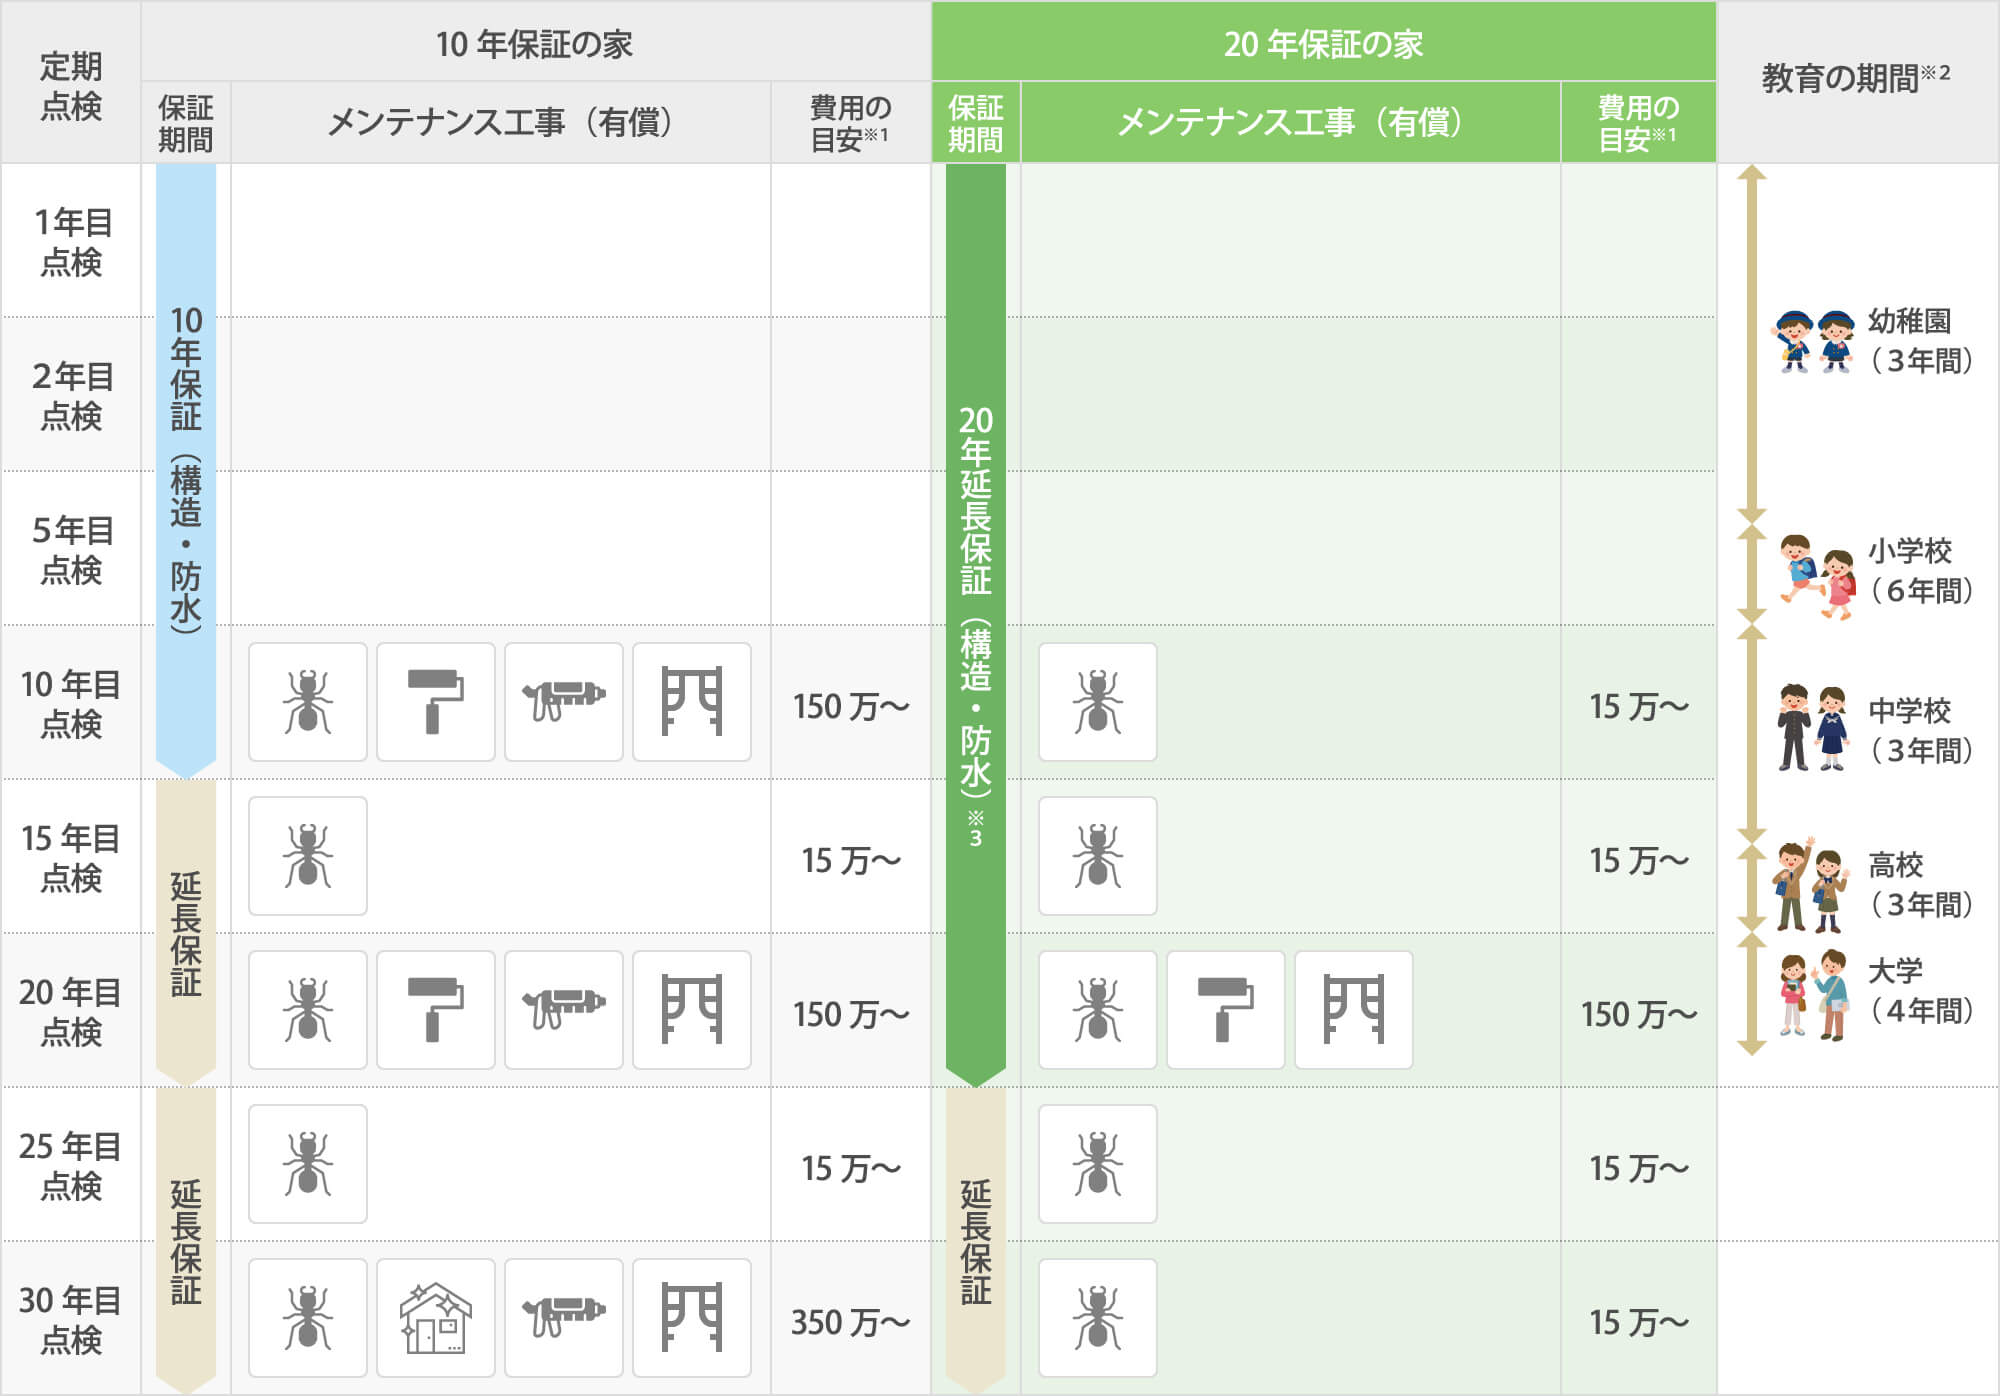2000x1396 pixels.
Task: Click the termite icon in 10-year house, 20年目 row
Action: pyautogui.click(x=308, y=1010)
